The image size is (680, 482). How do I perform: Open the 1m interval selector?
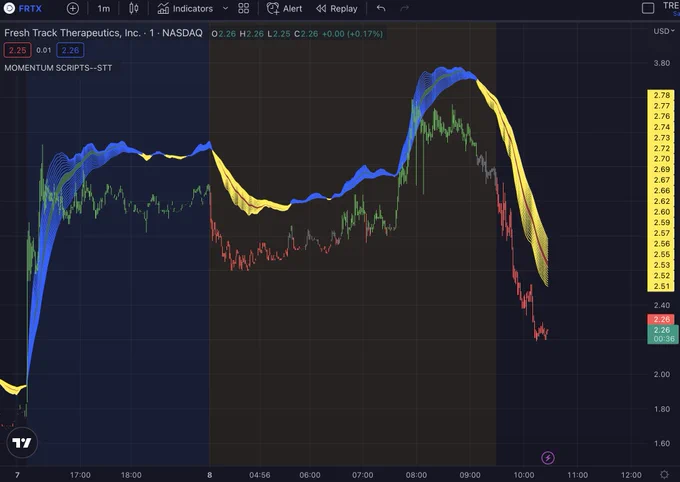tap(104, 8)
